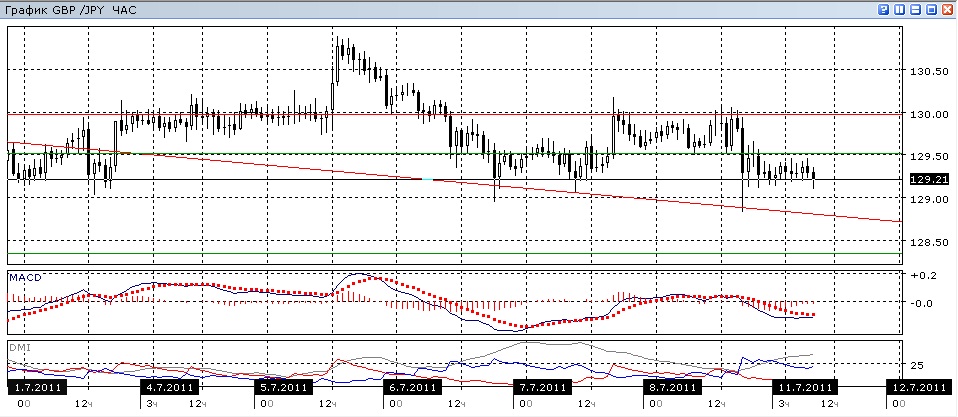The image size is (958, 417).
Task: Maximize the GBP/JPY chart window
Action: [x=932, y=10]
